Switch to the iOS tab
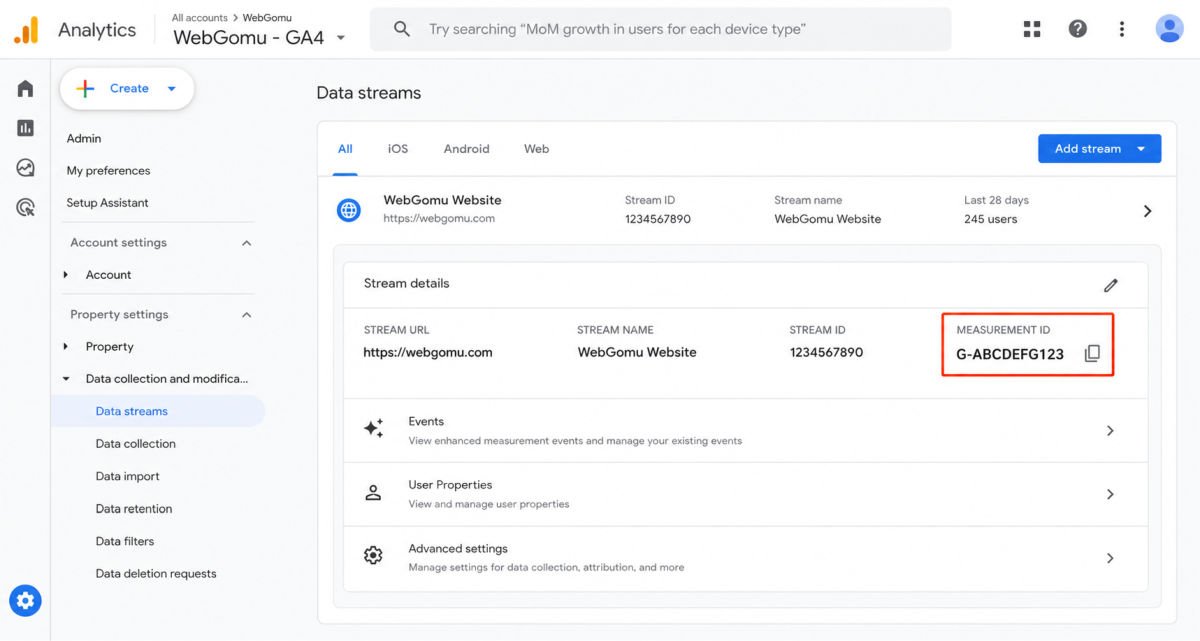The image size is (1200, 641). pyautogui.click(x=398, y=149)
